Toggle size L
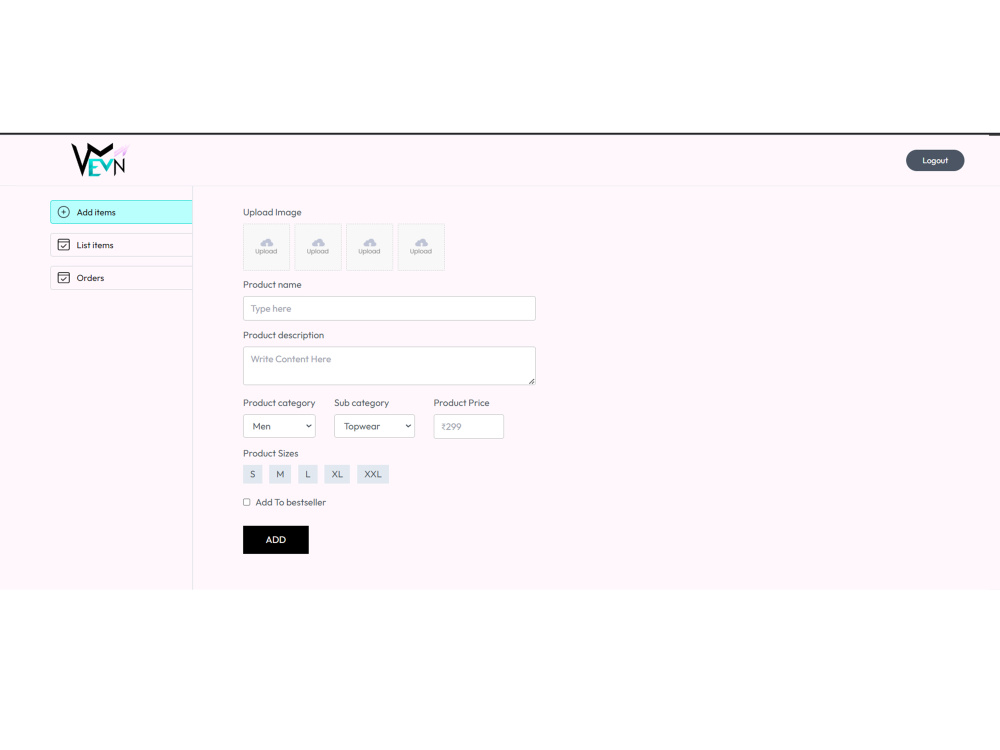 tap(307, 474)
